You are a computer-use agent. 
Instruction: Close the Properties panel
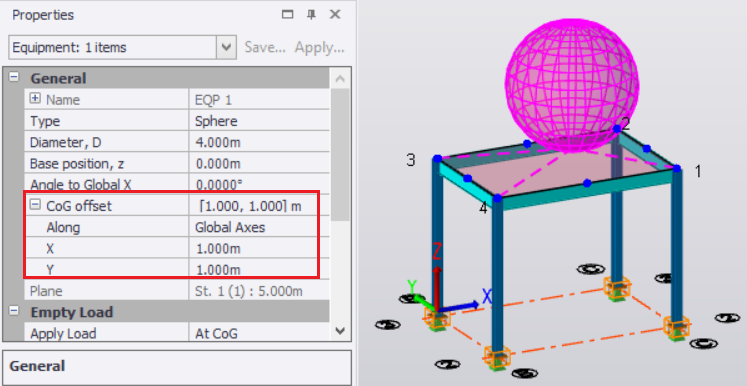click(335, 15)
